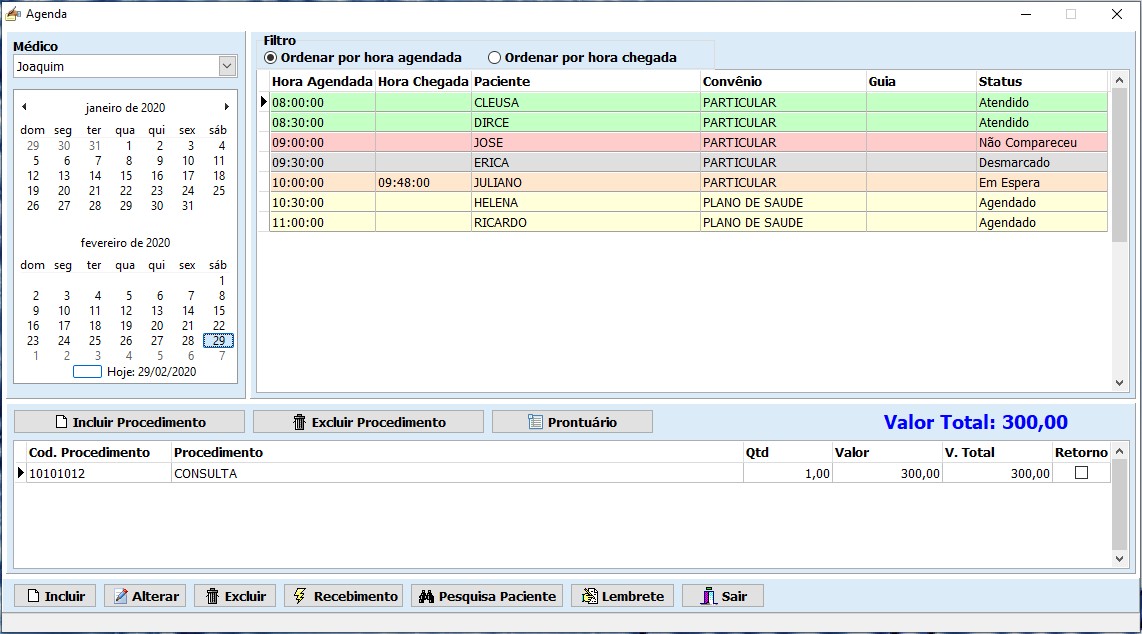
Task: Click the Não Compareceu status cell
Action: pos(1041,143)
